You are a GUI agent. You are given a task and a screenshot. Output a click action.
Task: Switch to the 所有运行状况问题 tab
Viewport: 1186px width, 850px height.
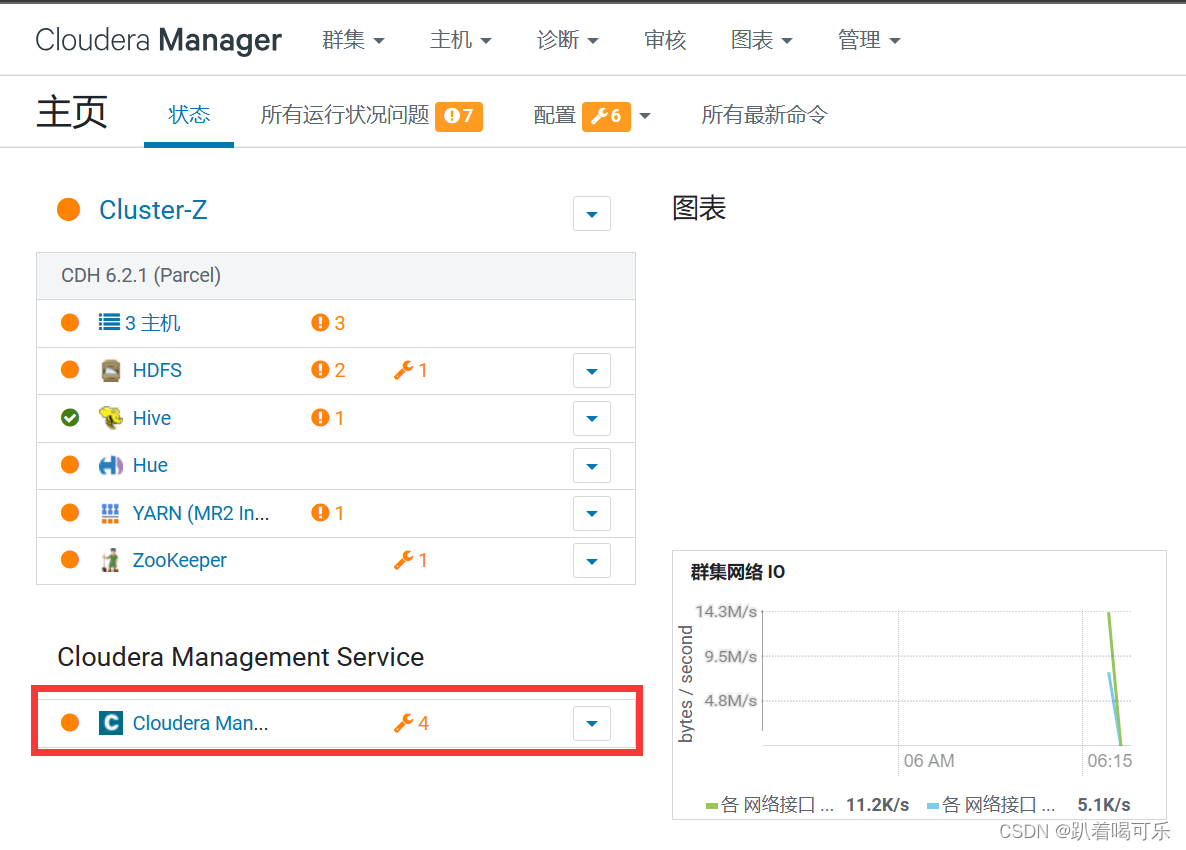(x=345, y=115)
